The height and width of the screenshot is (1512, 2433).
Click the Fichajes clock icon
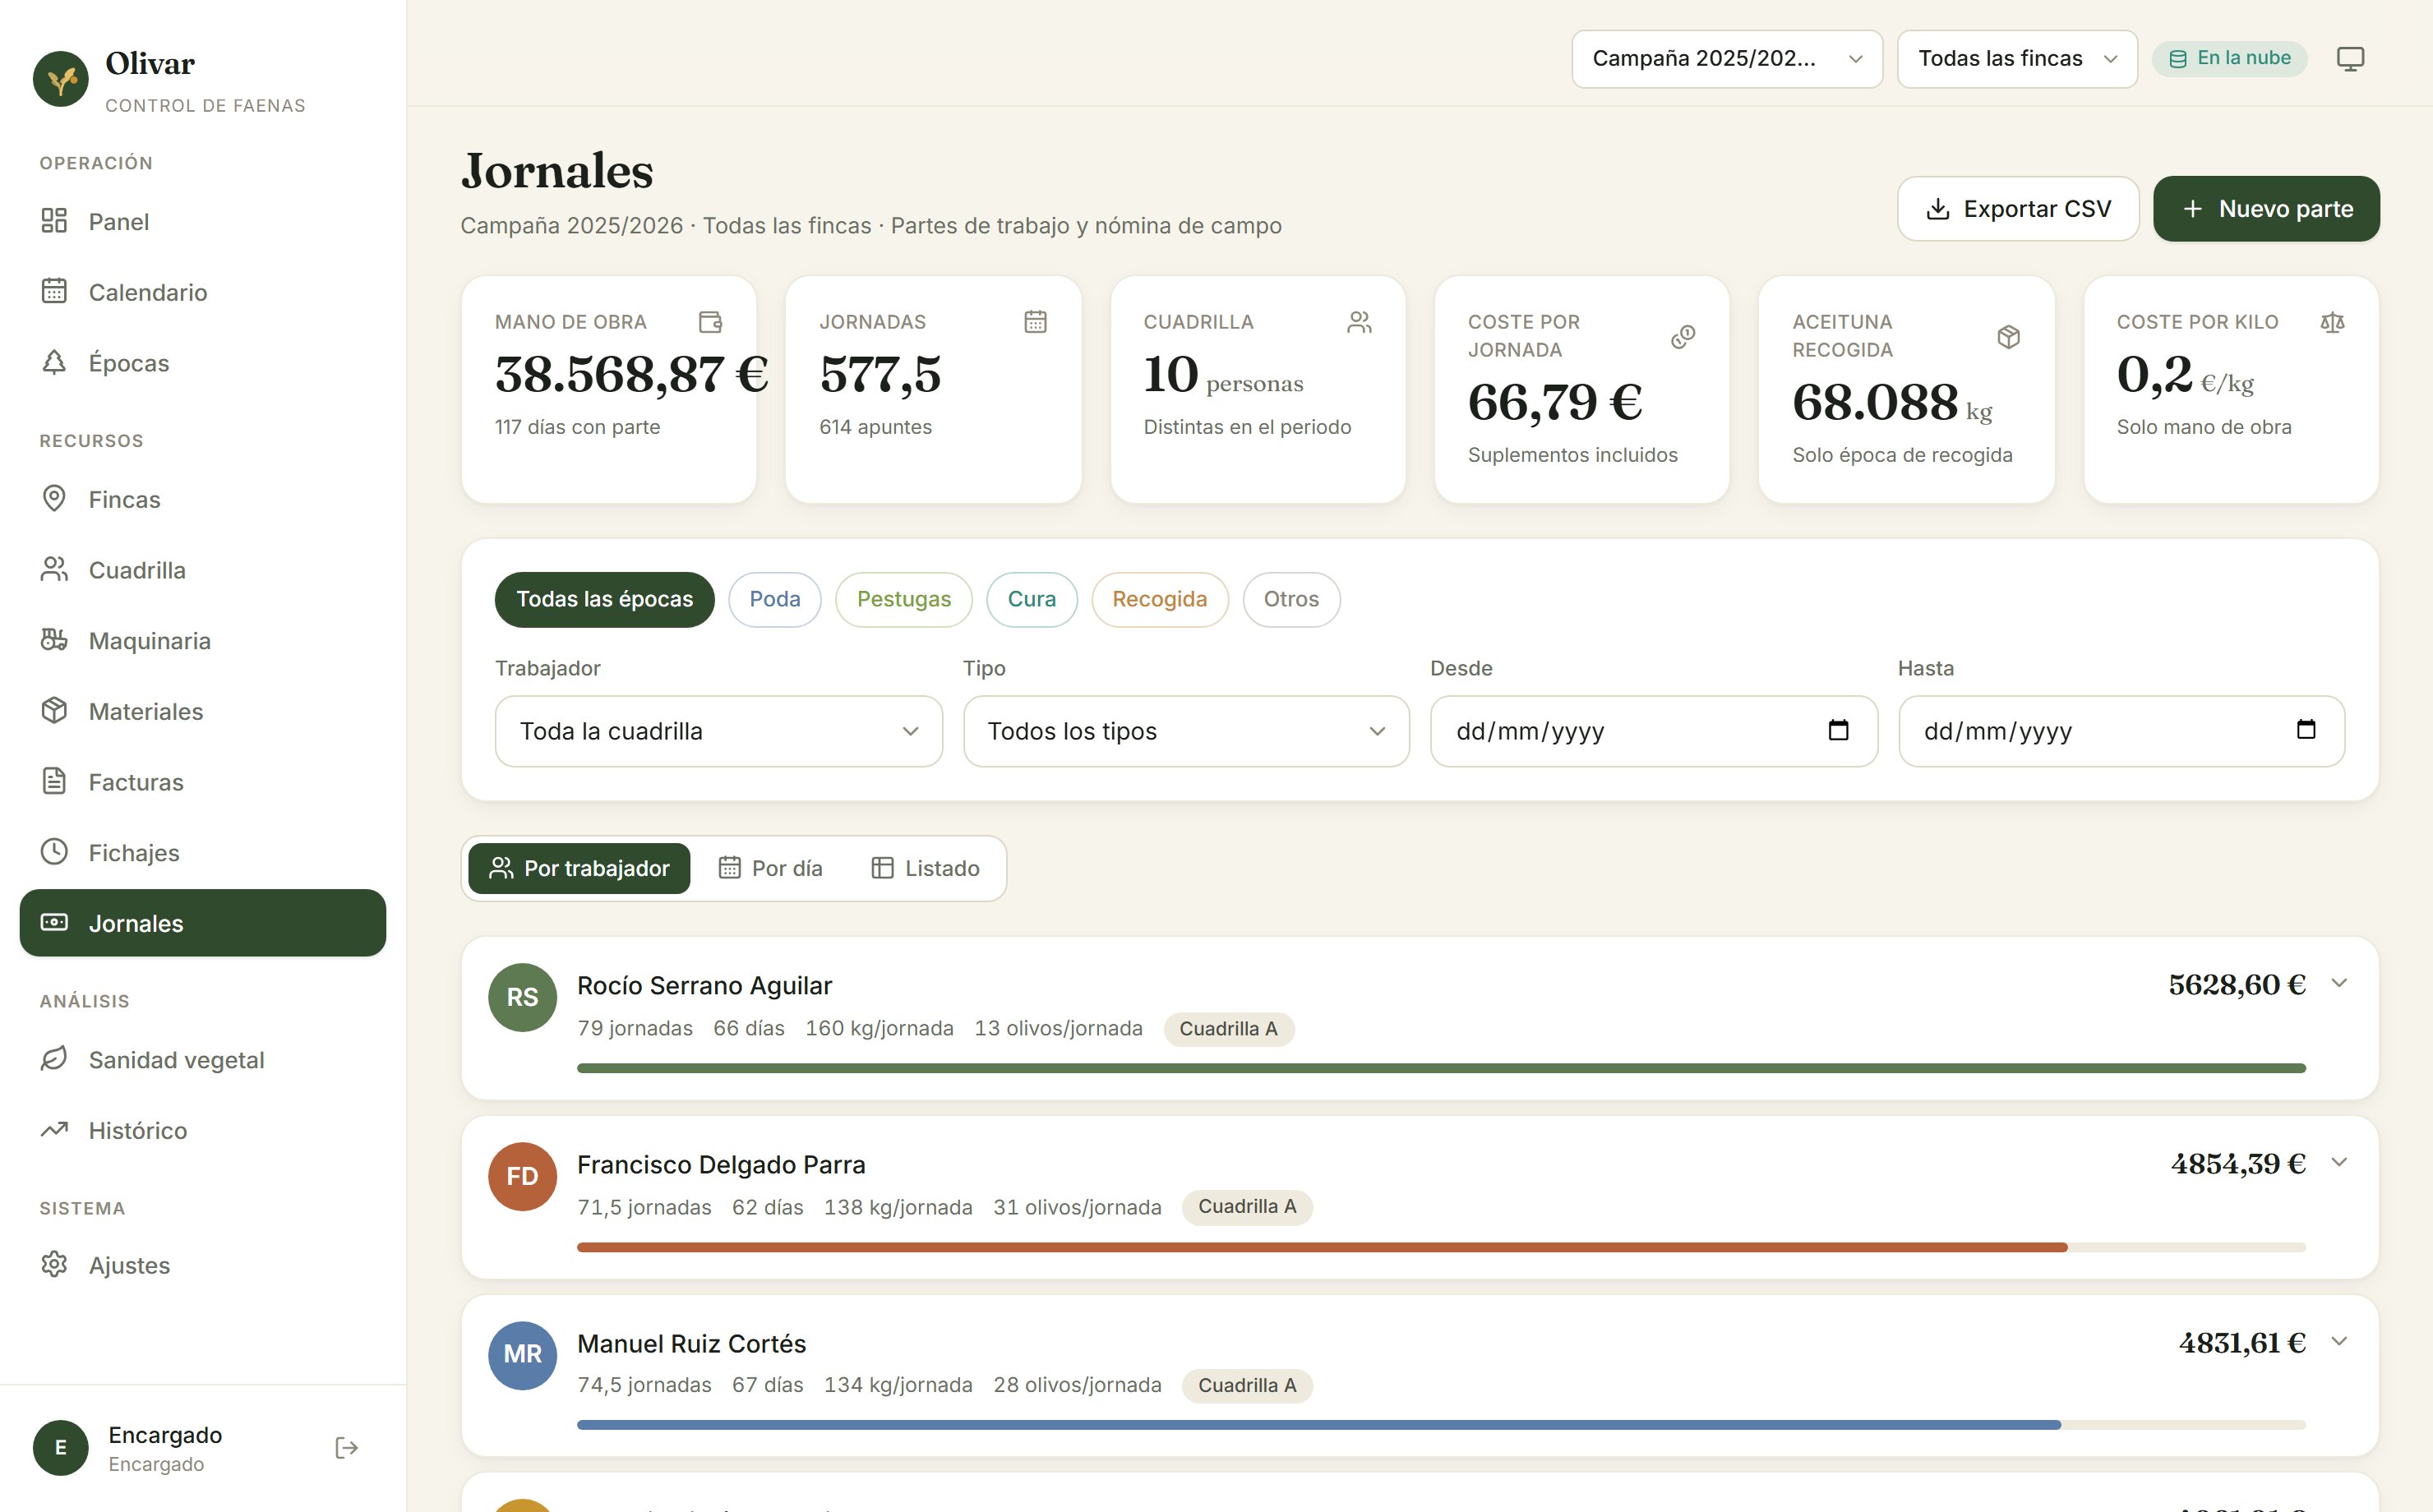coord(54,852)
